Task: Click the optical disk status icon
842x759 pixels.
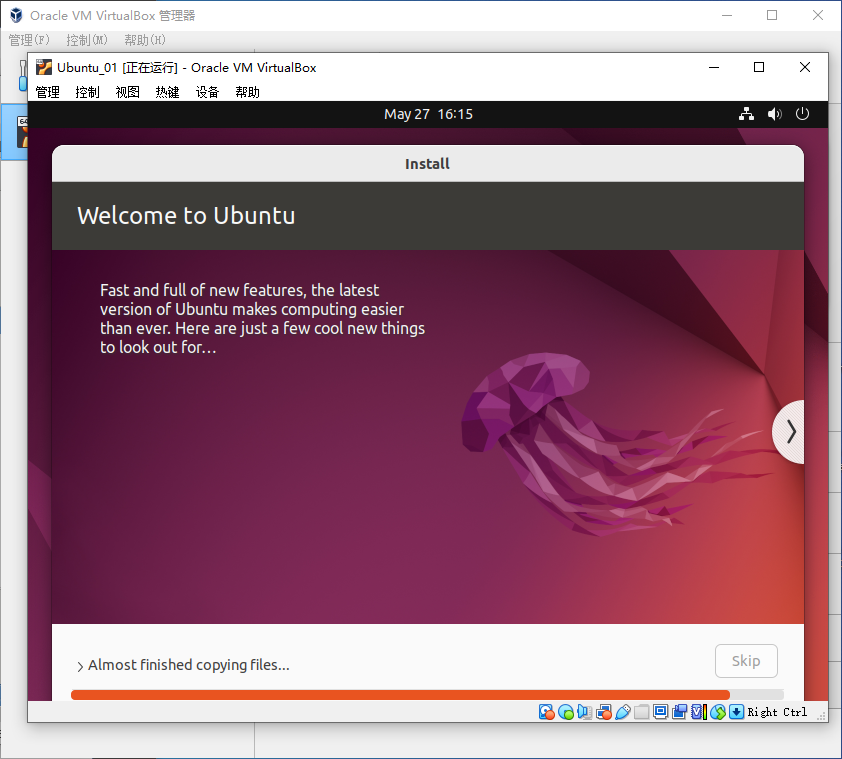Action: pyautogui.click(x=565, y=712)
